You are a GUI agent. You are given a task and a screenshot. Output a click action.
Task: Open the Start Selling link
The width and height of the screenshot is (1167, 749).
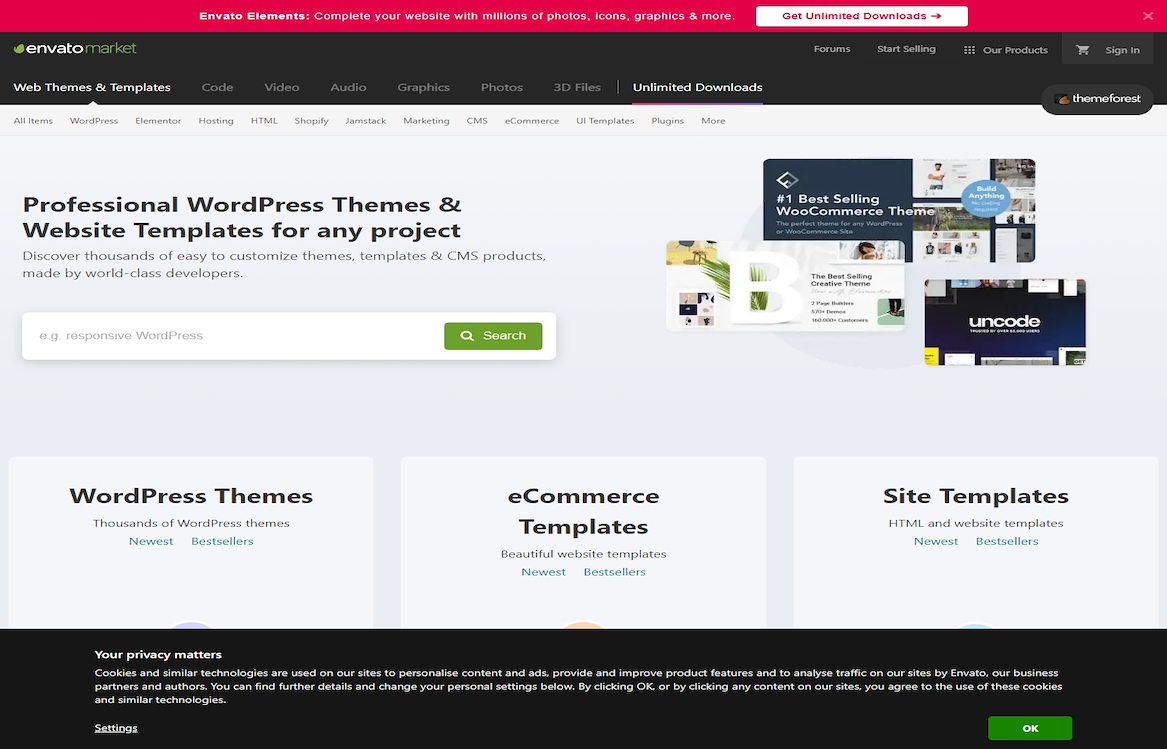click(x=906, y=49)
